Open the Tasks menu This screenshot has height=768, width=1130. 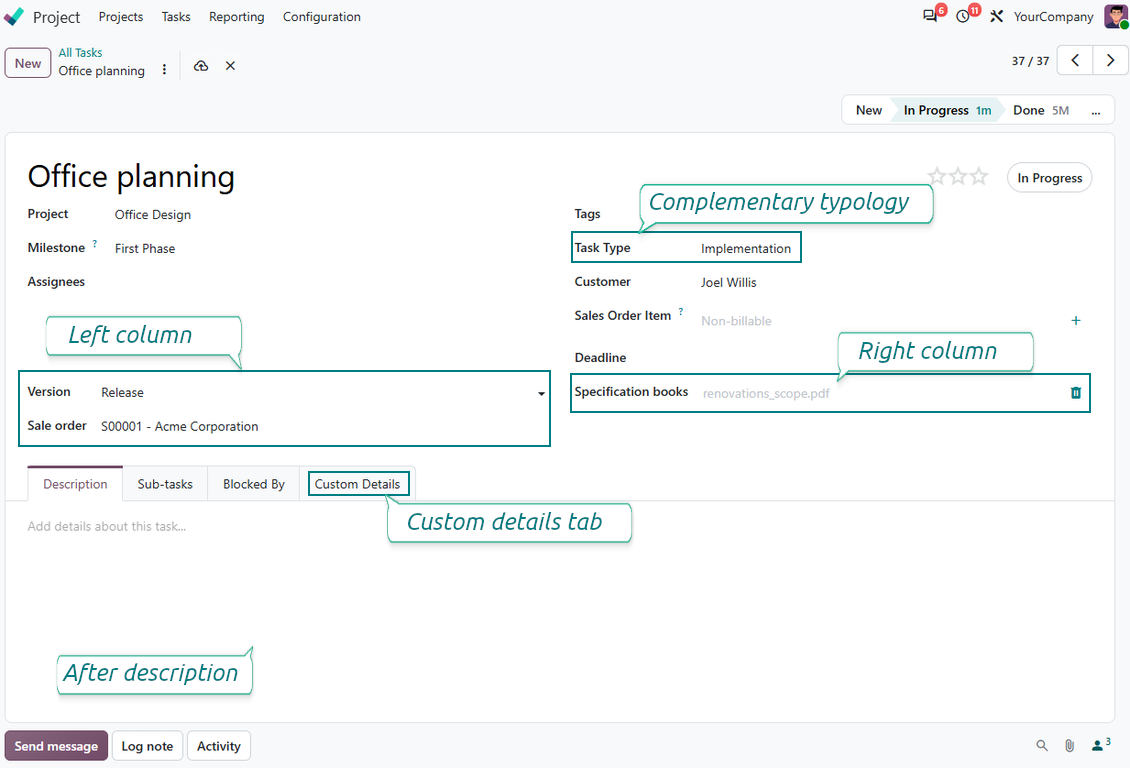click(176, 17)
